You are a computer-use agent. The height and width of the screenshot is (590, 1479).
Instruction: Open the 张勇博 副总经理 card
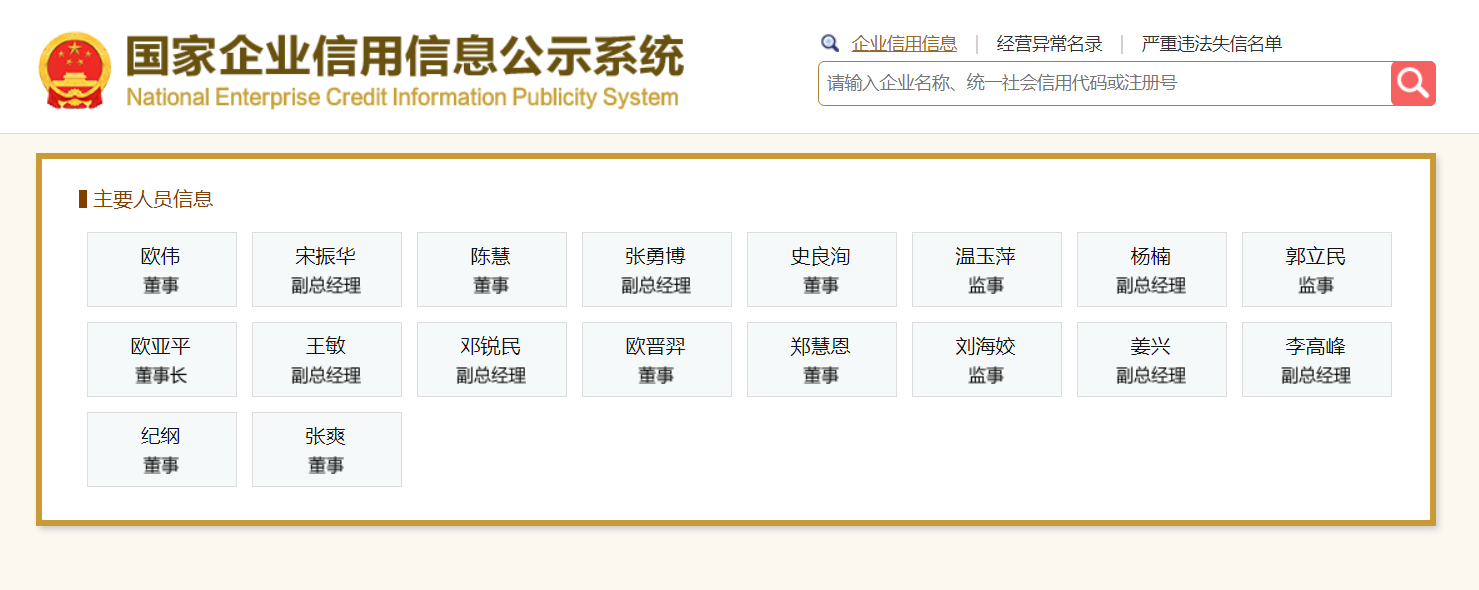pos(657,270)
